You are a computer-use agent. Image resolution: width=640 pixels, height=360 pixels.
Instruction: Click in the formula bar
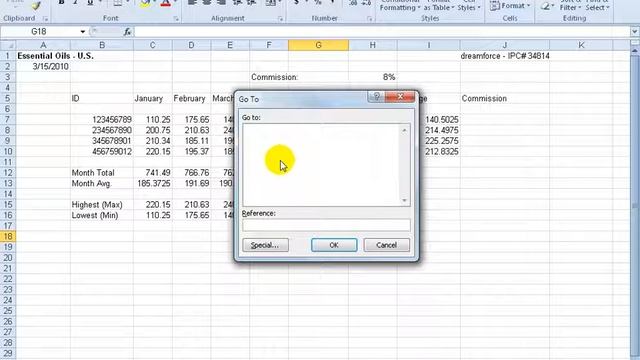[382, 32]
